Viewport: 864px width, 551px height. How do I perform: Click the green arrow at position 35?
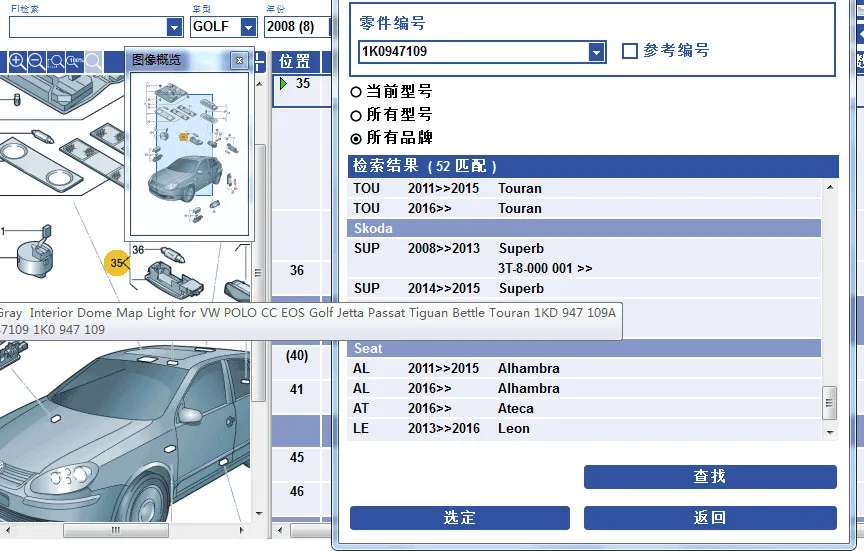283,84
